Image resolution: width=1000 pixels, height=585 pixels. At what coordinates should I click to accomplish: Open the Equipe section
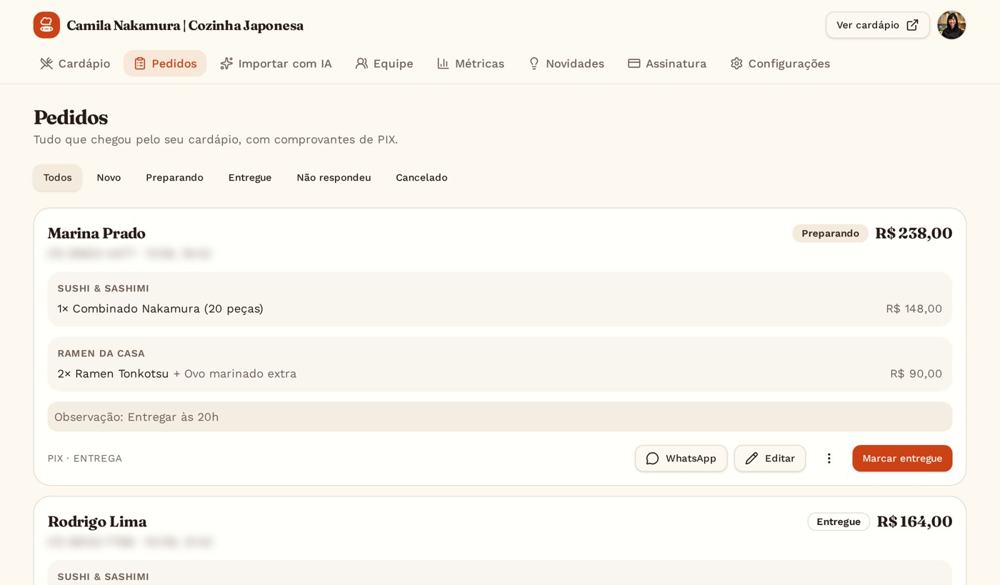[384, 63]
